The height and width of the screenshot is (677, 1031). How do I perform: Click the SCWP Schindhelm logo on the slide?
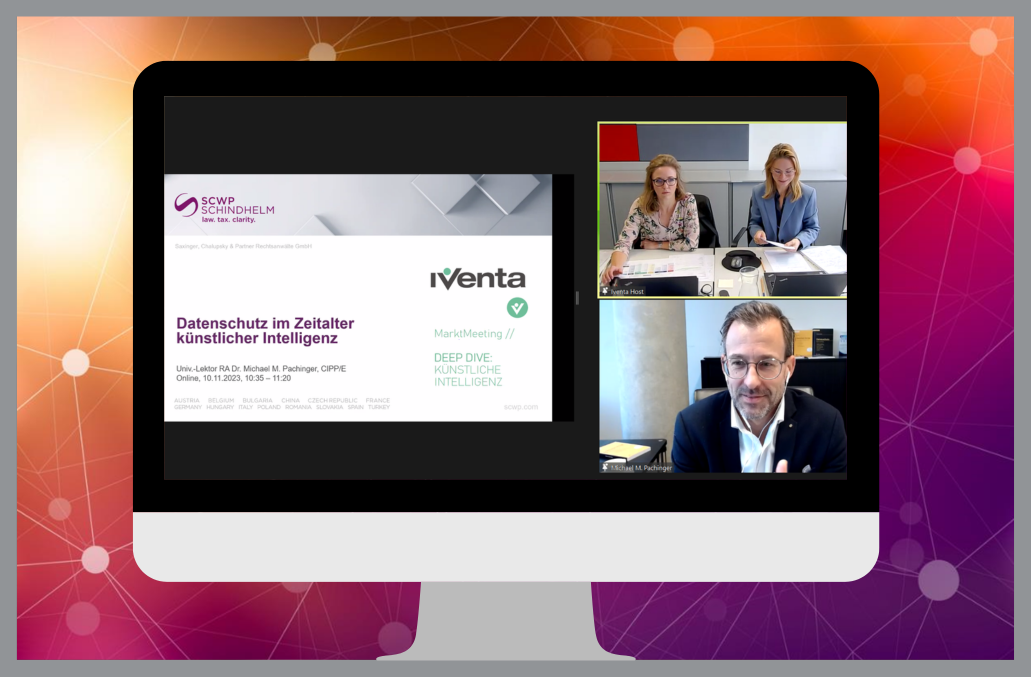[x=224, y=208]
